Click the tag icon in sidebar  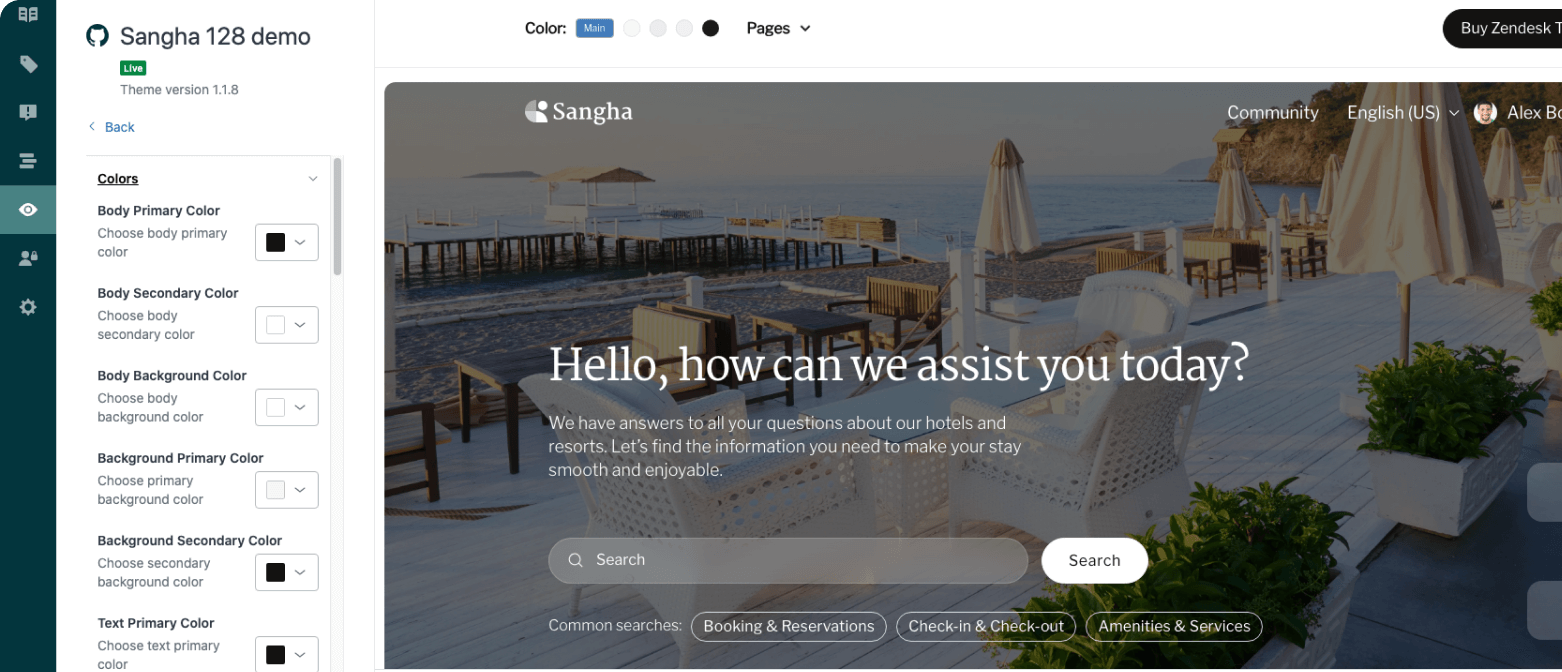[28, 65]
